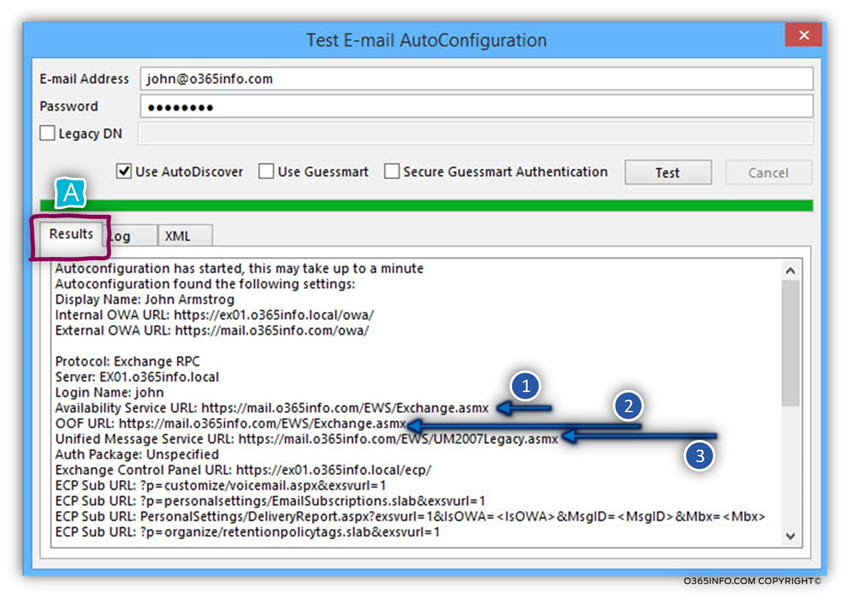Enable the Legacy DN checkbox

[48, 133]
